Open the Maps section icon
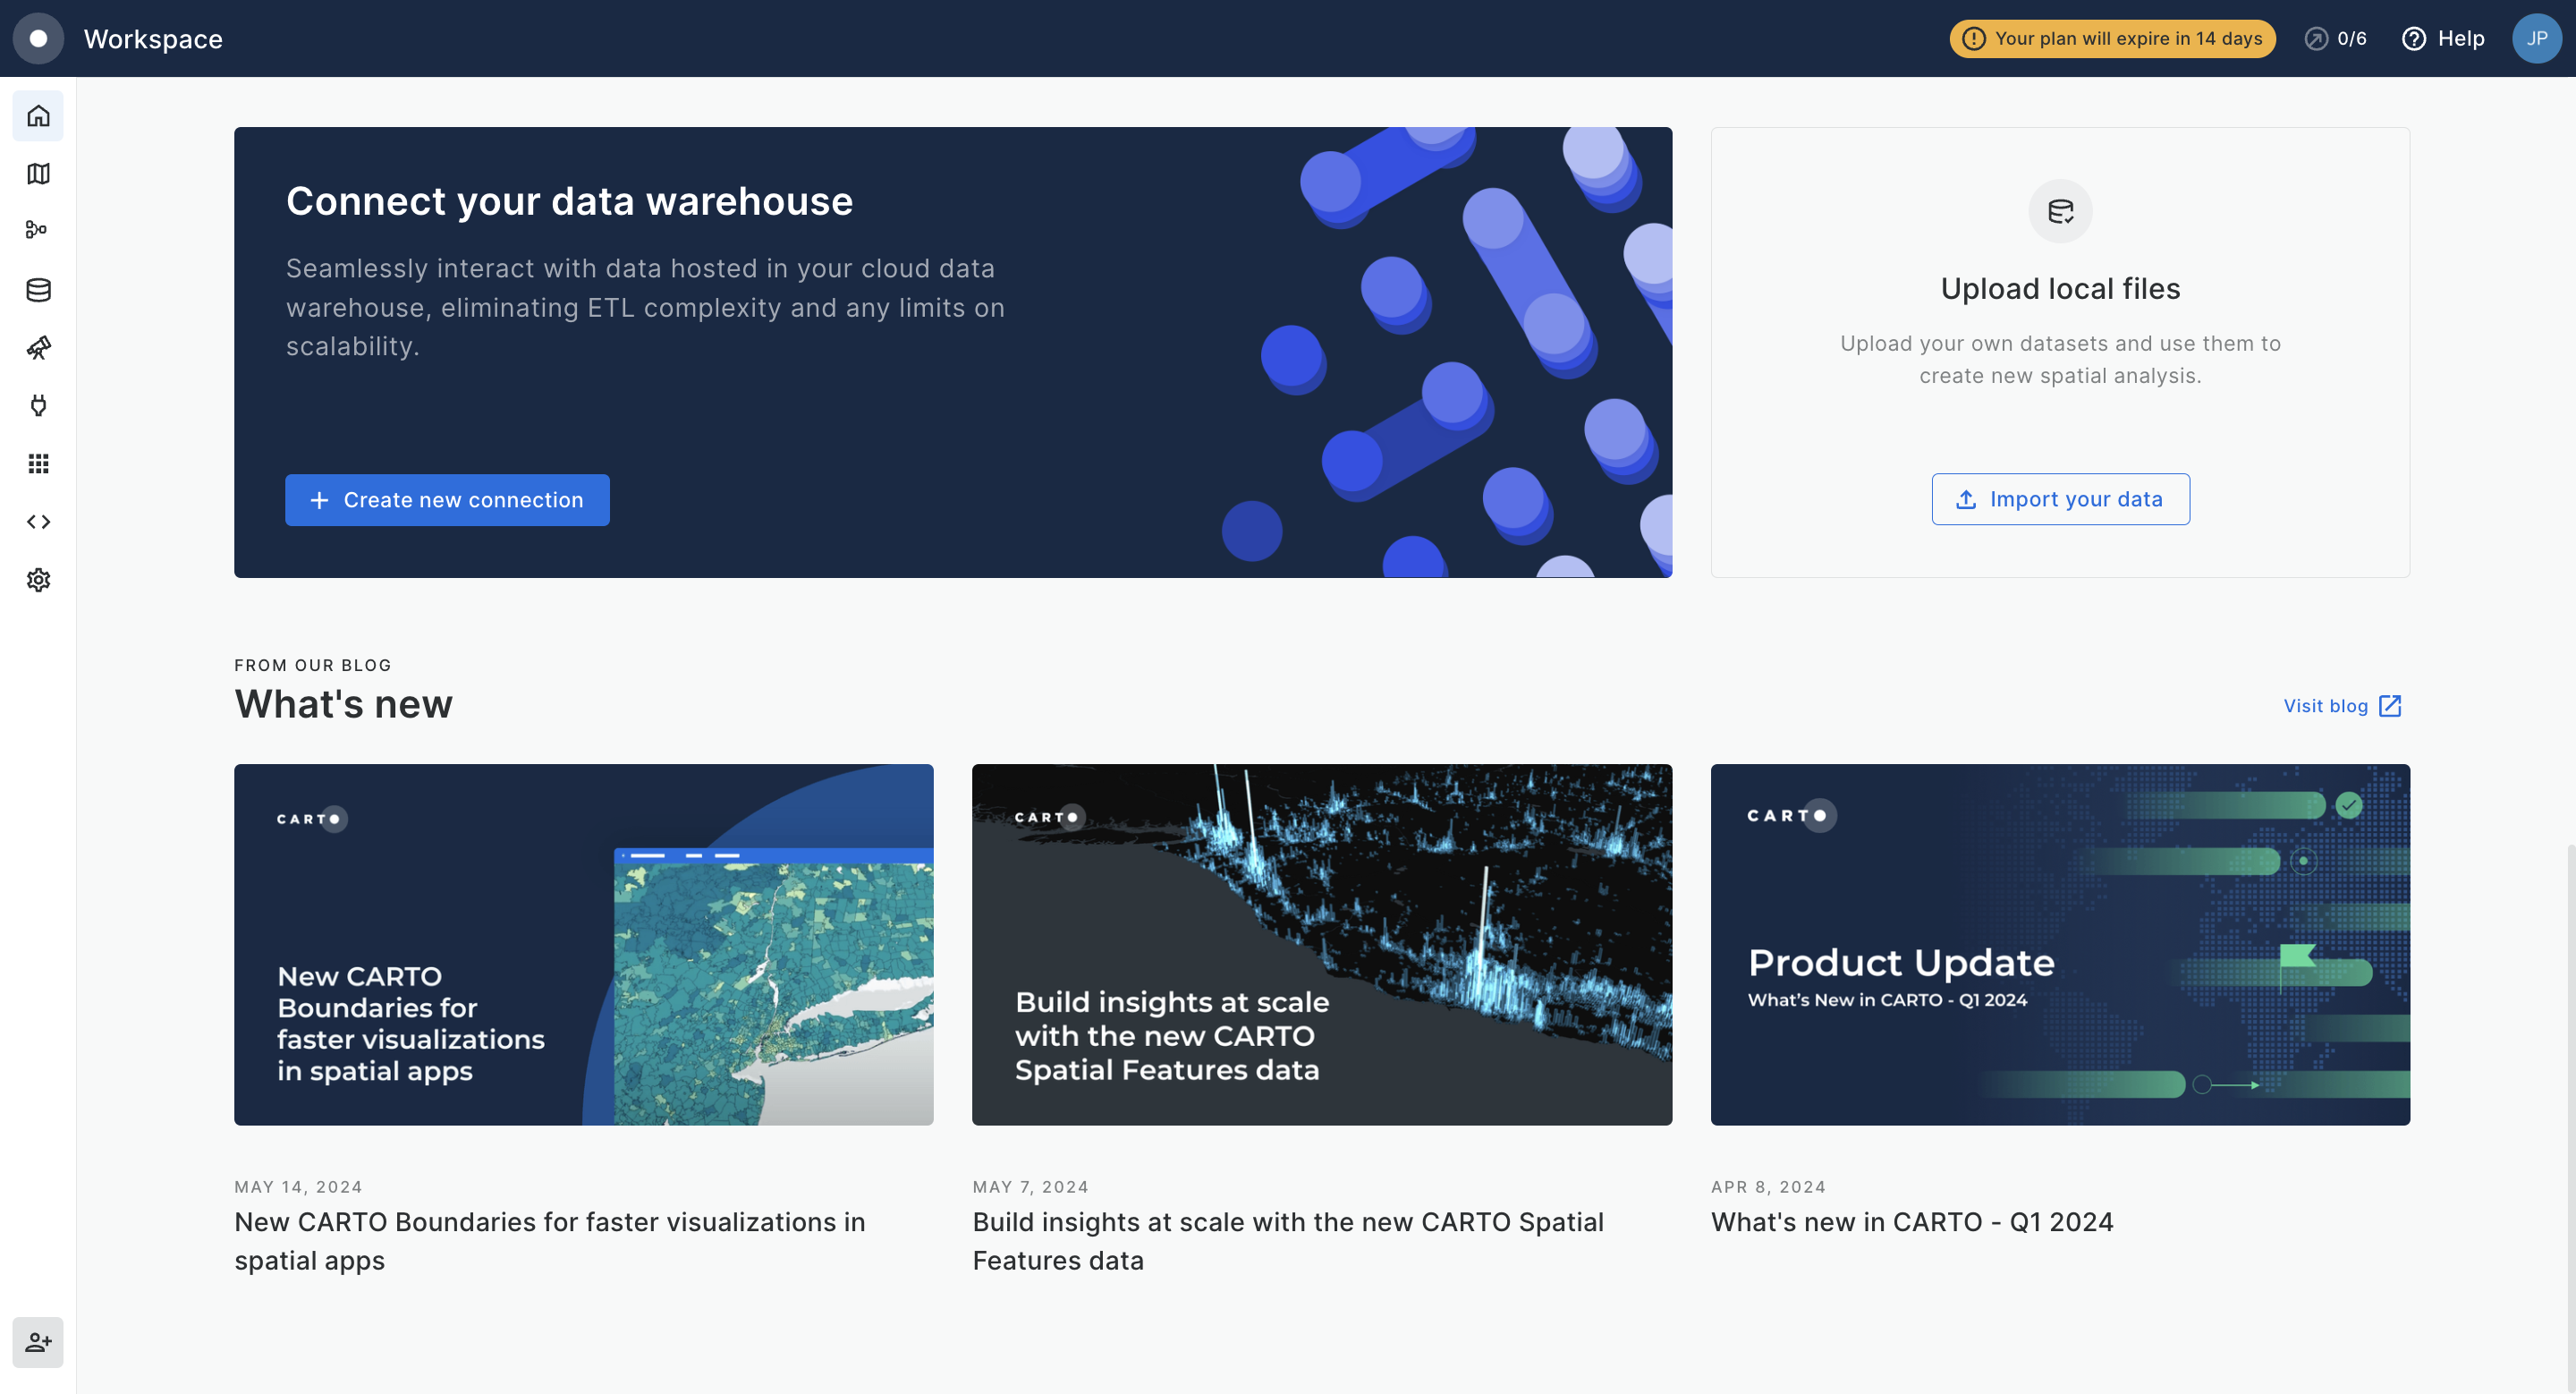The width and height of the screenshot is (2576, 1394). point(38,174)
